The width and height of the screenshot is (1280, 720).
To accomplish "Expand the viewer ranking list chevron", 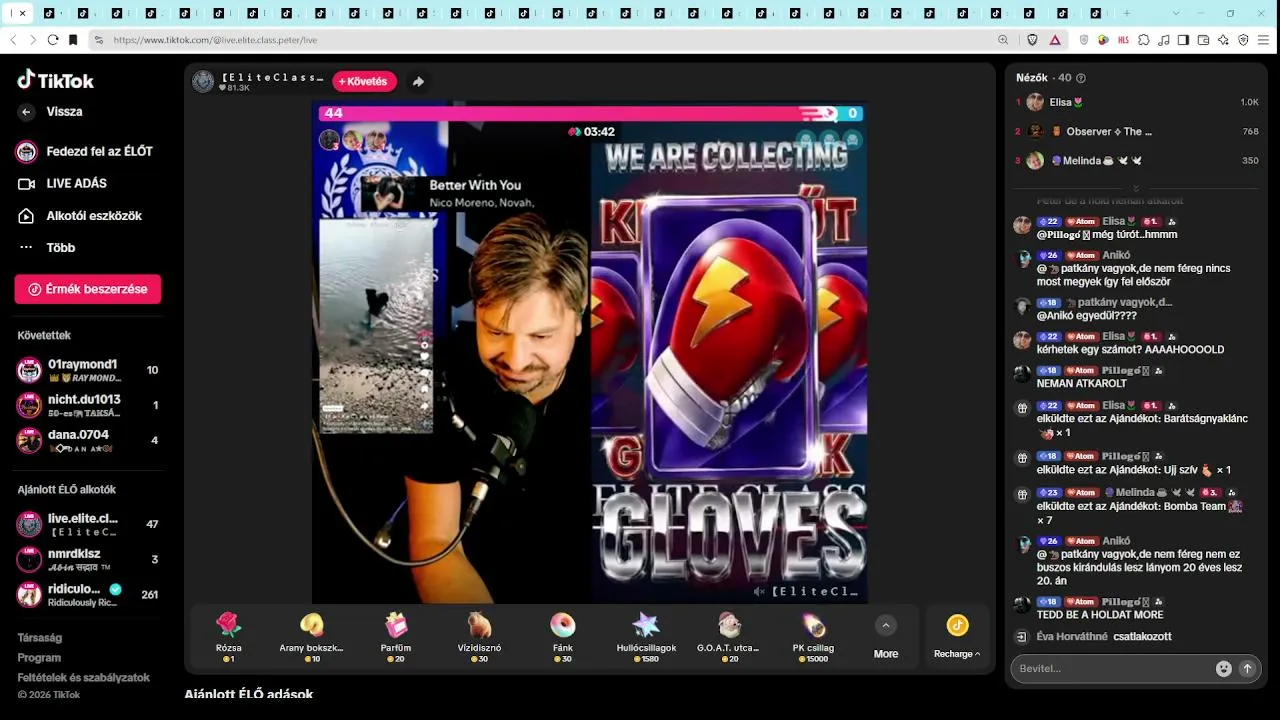I will [x=1136, y=189].
